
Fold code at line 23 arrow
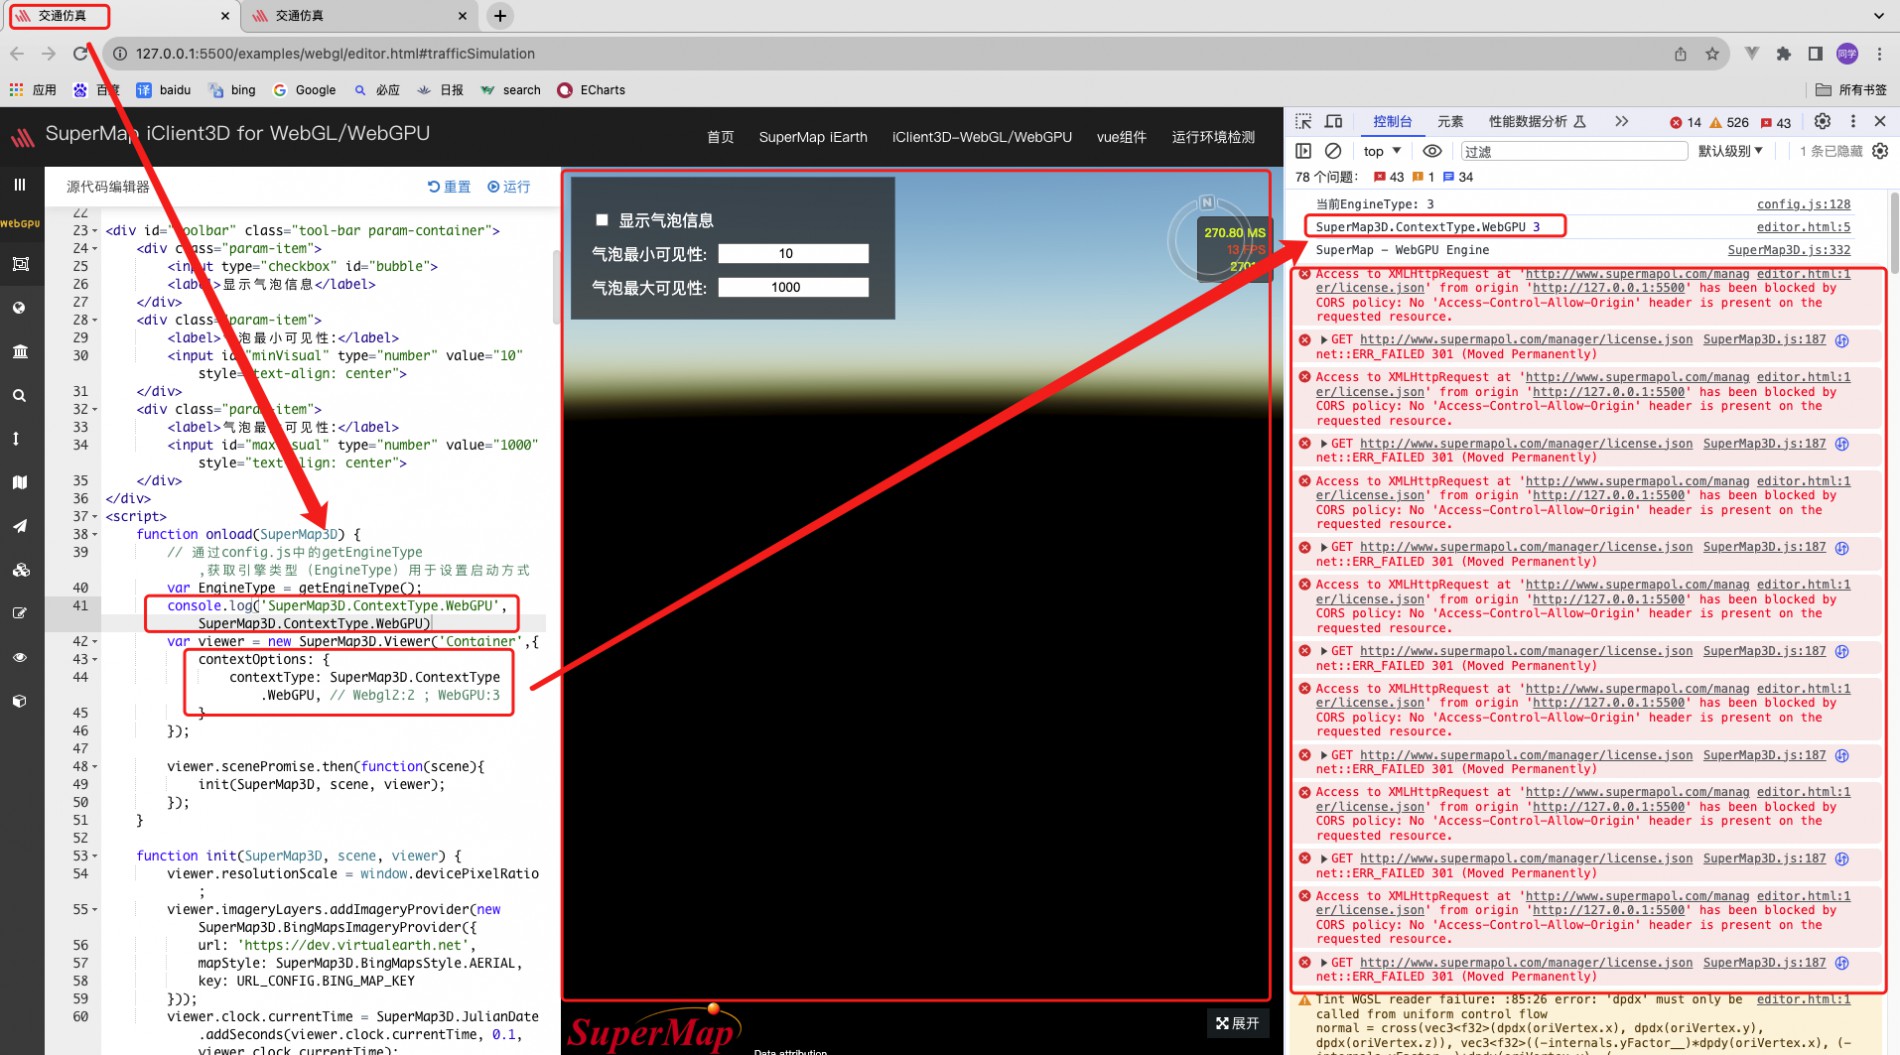click(x=95, y=231)
